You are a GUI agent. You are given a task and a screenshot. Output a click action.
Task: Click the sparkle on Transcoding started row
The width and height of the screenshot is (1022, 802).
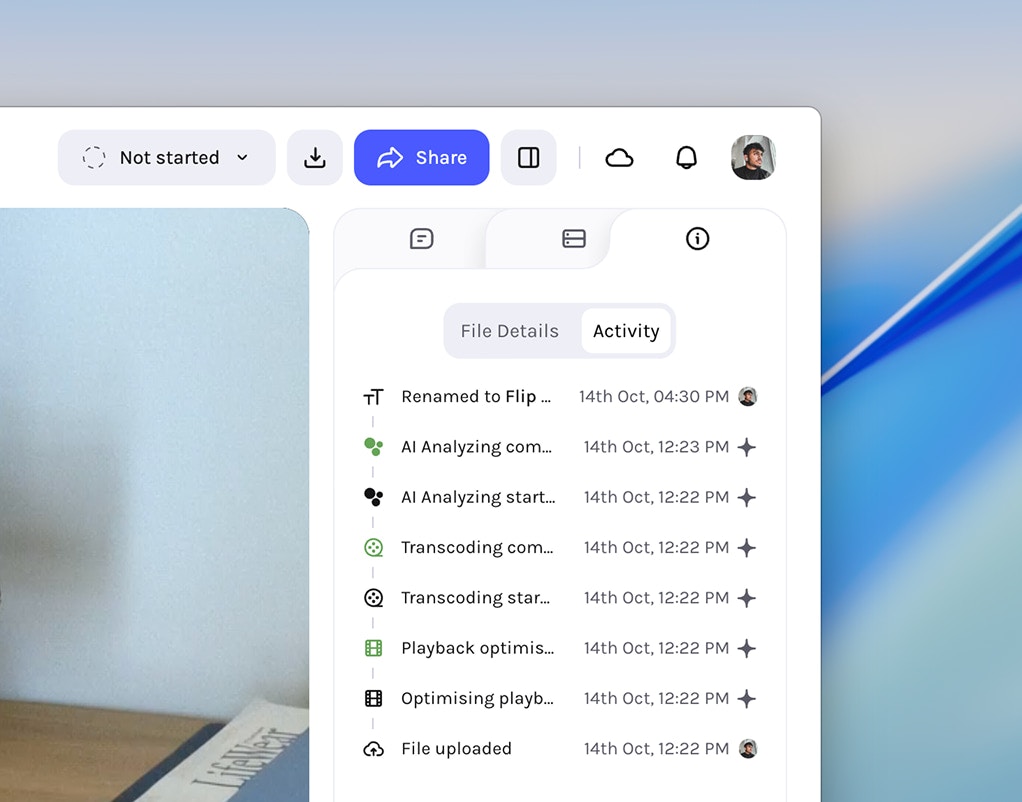coord(747,597)
